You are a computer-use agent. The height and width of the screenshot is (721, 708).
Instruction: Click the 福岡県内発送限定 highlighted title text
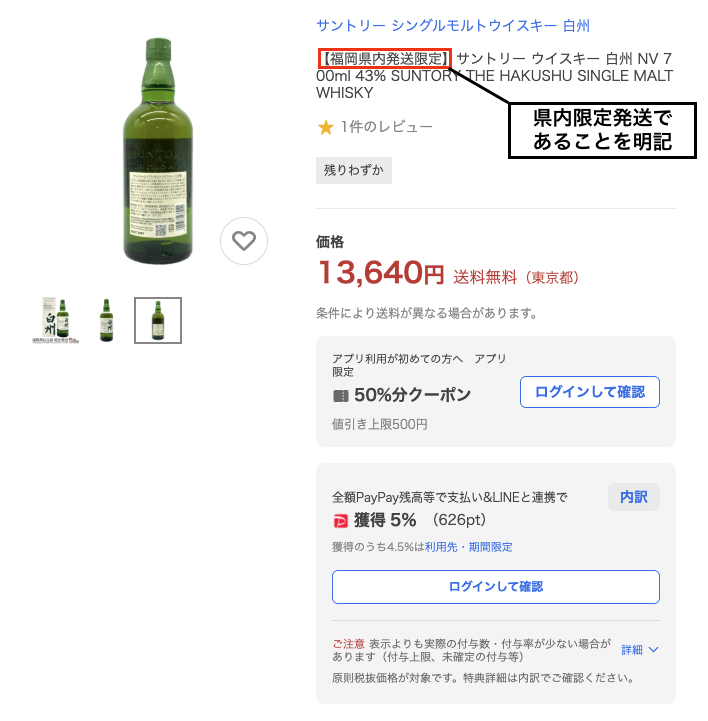click(385, 59)
